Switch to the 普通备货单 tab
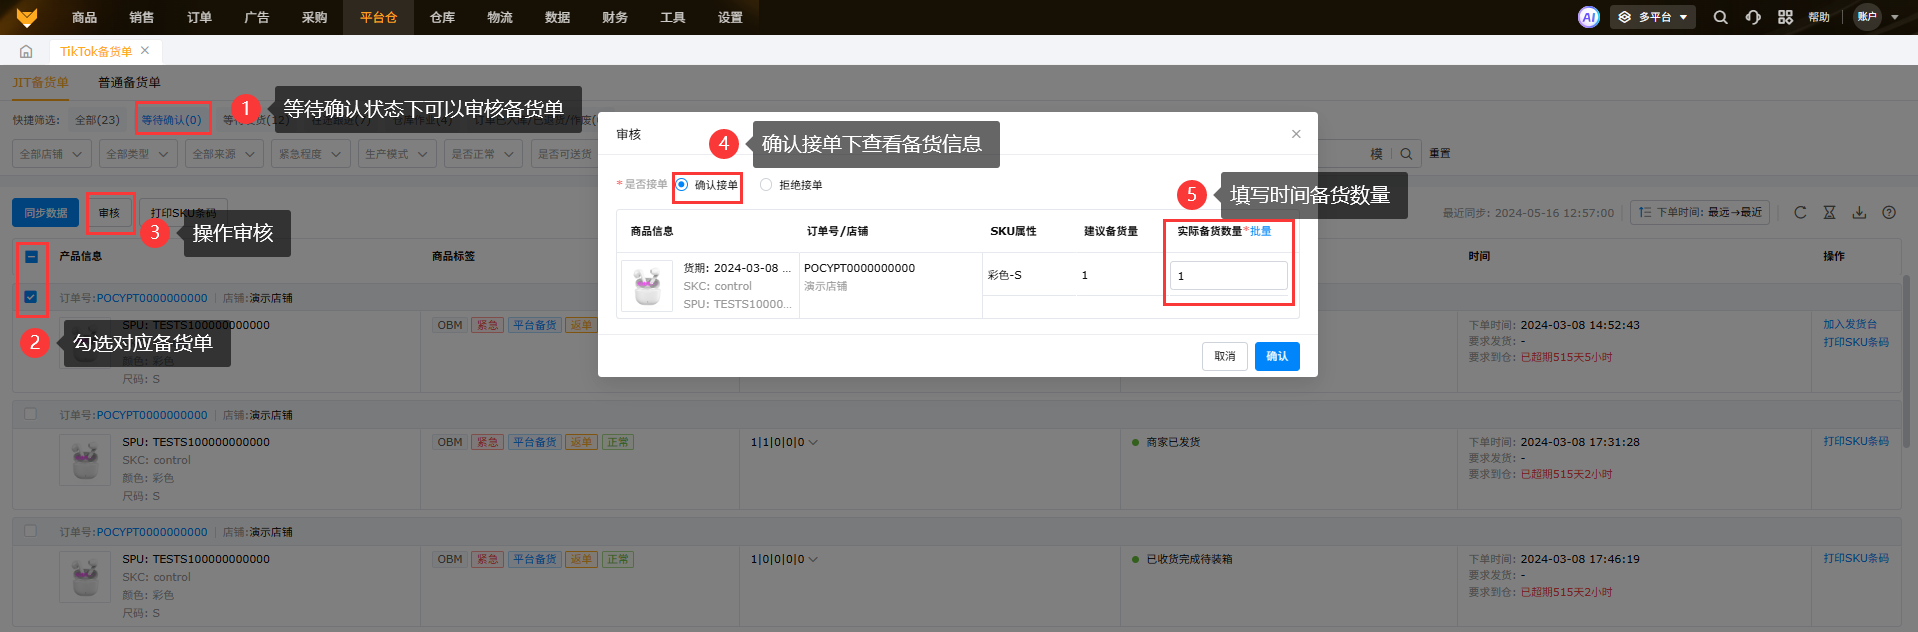 pyautogui.click(x=129, y=82)
